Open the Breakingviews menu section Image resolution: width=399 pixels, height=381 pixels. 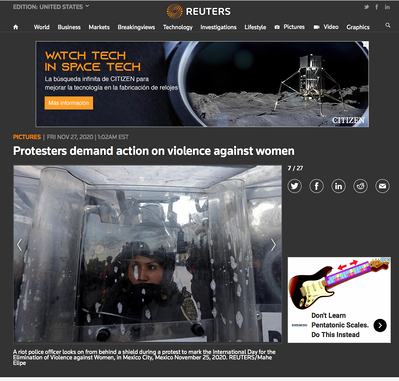coord(136,27)
